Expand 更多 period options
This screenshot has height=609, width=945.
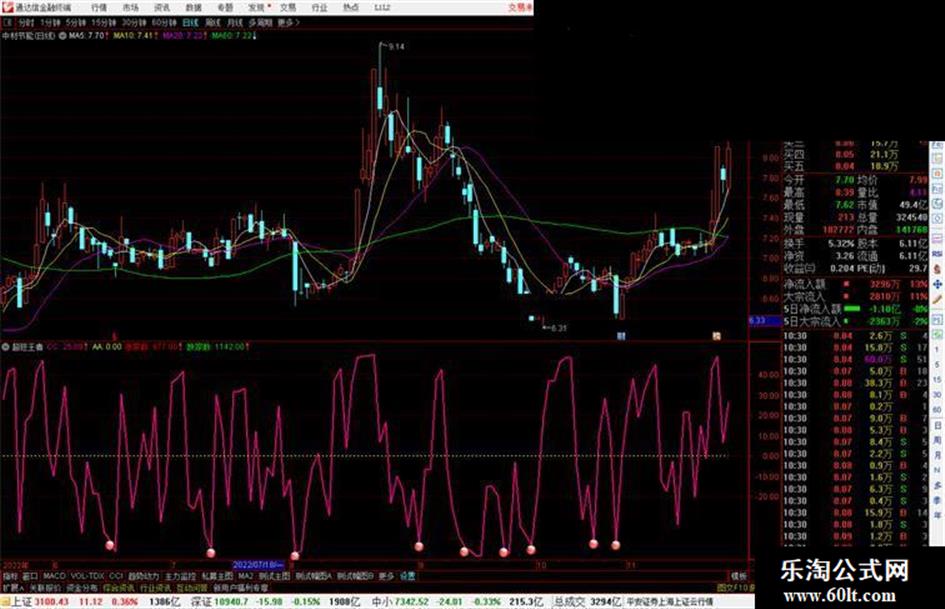pos(289,22)
